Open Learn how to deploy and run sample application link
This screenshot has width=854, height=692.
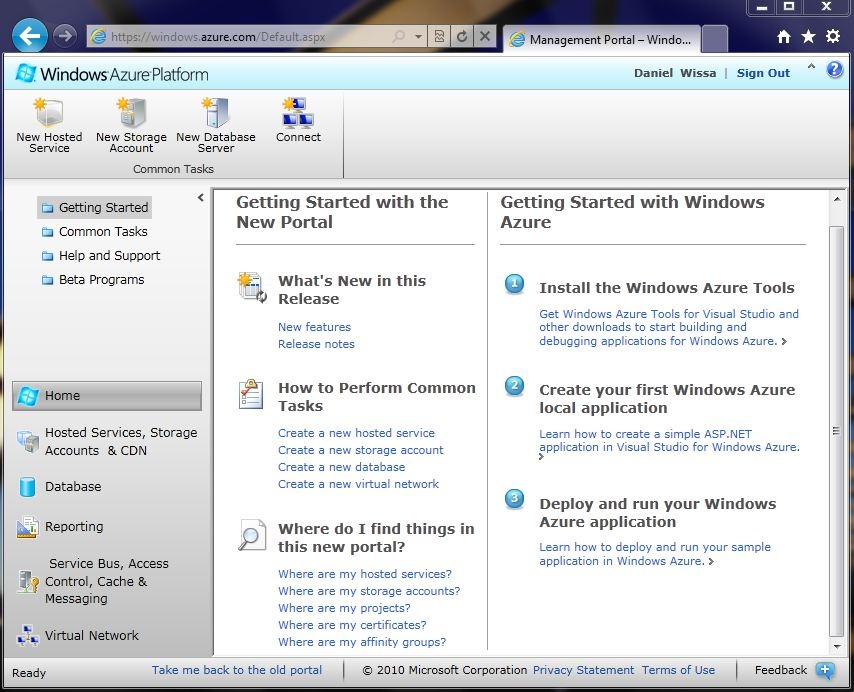coord(655,554)
